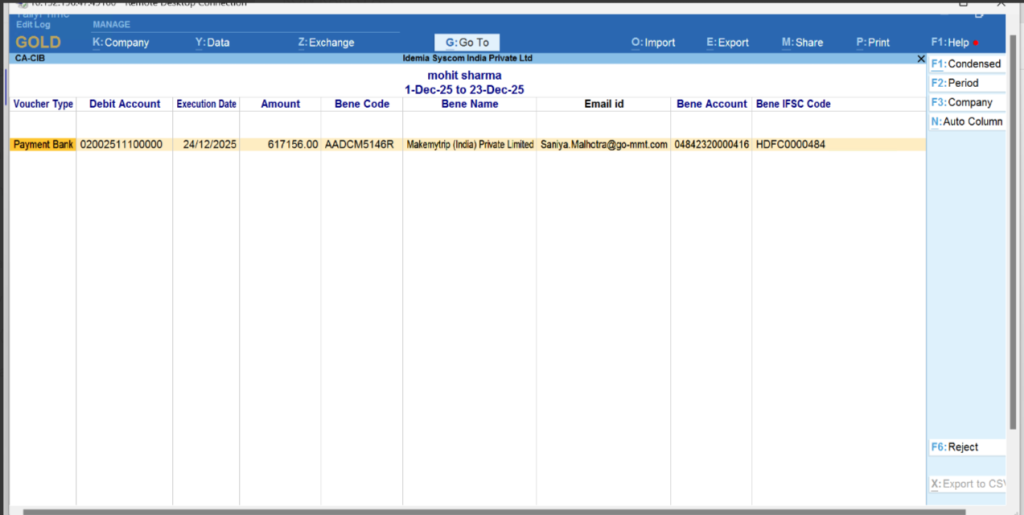Image resolution: width=1024 pixels, height=515 pixels.
Task: Open the O: Import menu
Action: [653, 43]
